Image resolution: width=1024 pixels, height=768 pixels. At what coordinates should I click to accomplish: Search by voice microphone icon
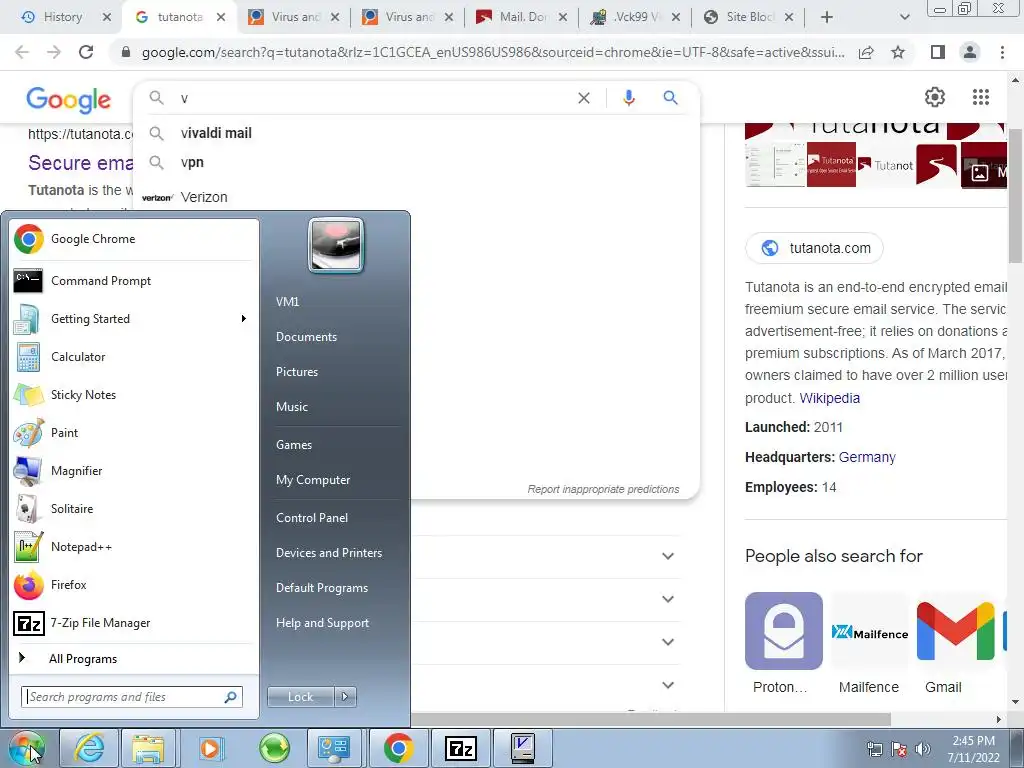point(628,98)
